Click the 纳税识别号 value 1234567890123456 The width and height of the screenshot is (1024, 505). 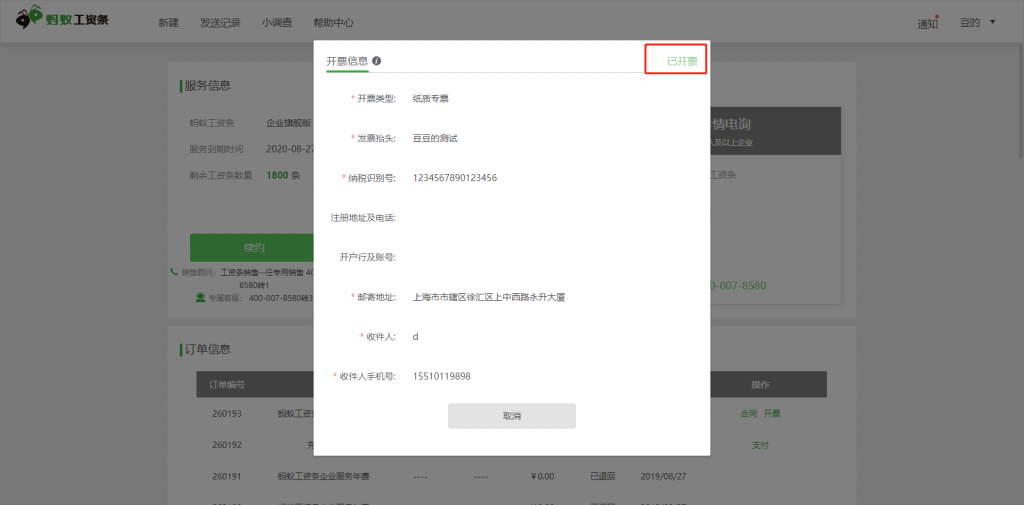point(454,178)
